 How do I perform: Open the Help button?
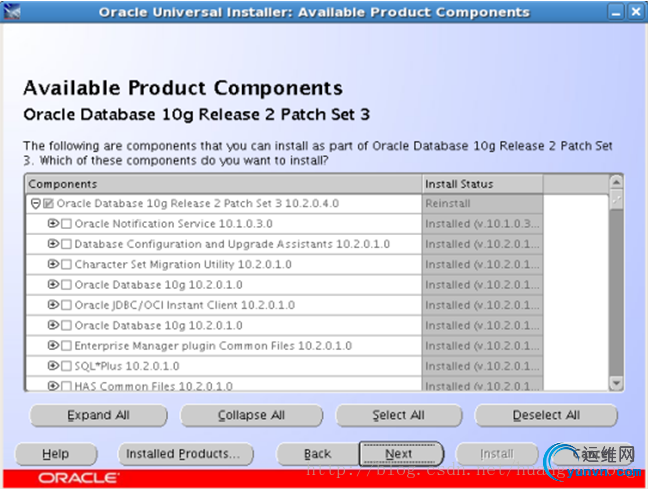click(56, 454)
